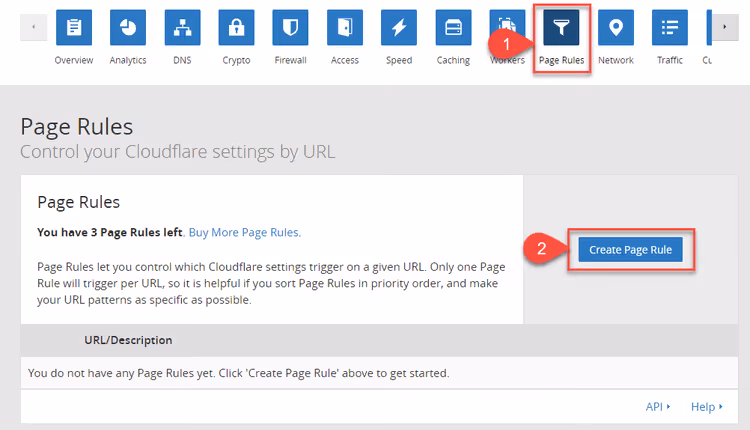Screen dimensions: 750x430
Task: Show more navigation items with right arrow
Action: [x=725, y=27]
